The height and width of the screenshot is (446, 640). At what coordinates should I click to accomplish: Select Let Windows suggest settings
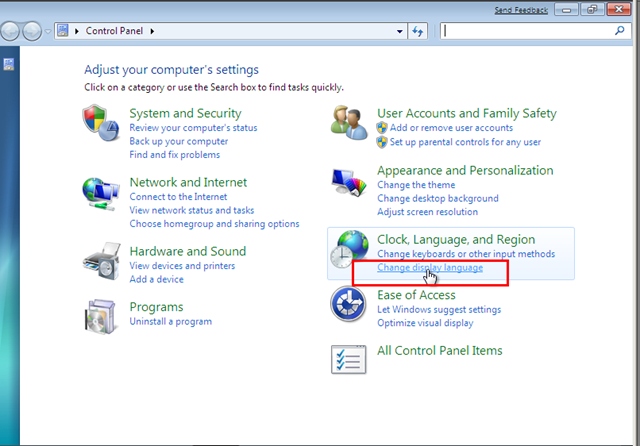[439, 309]
